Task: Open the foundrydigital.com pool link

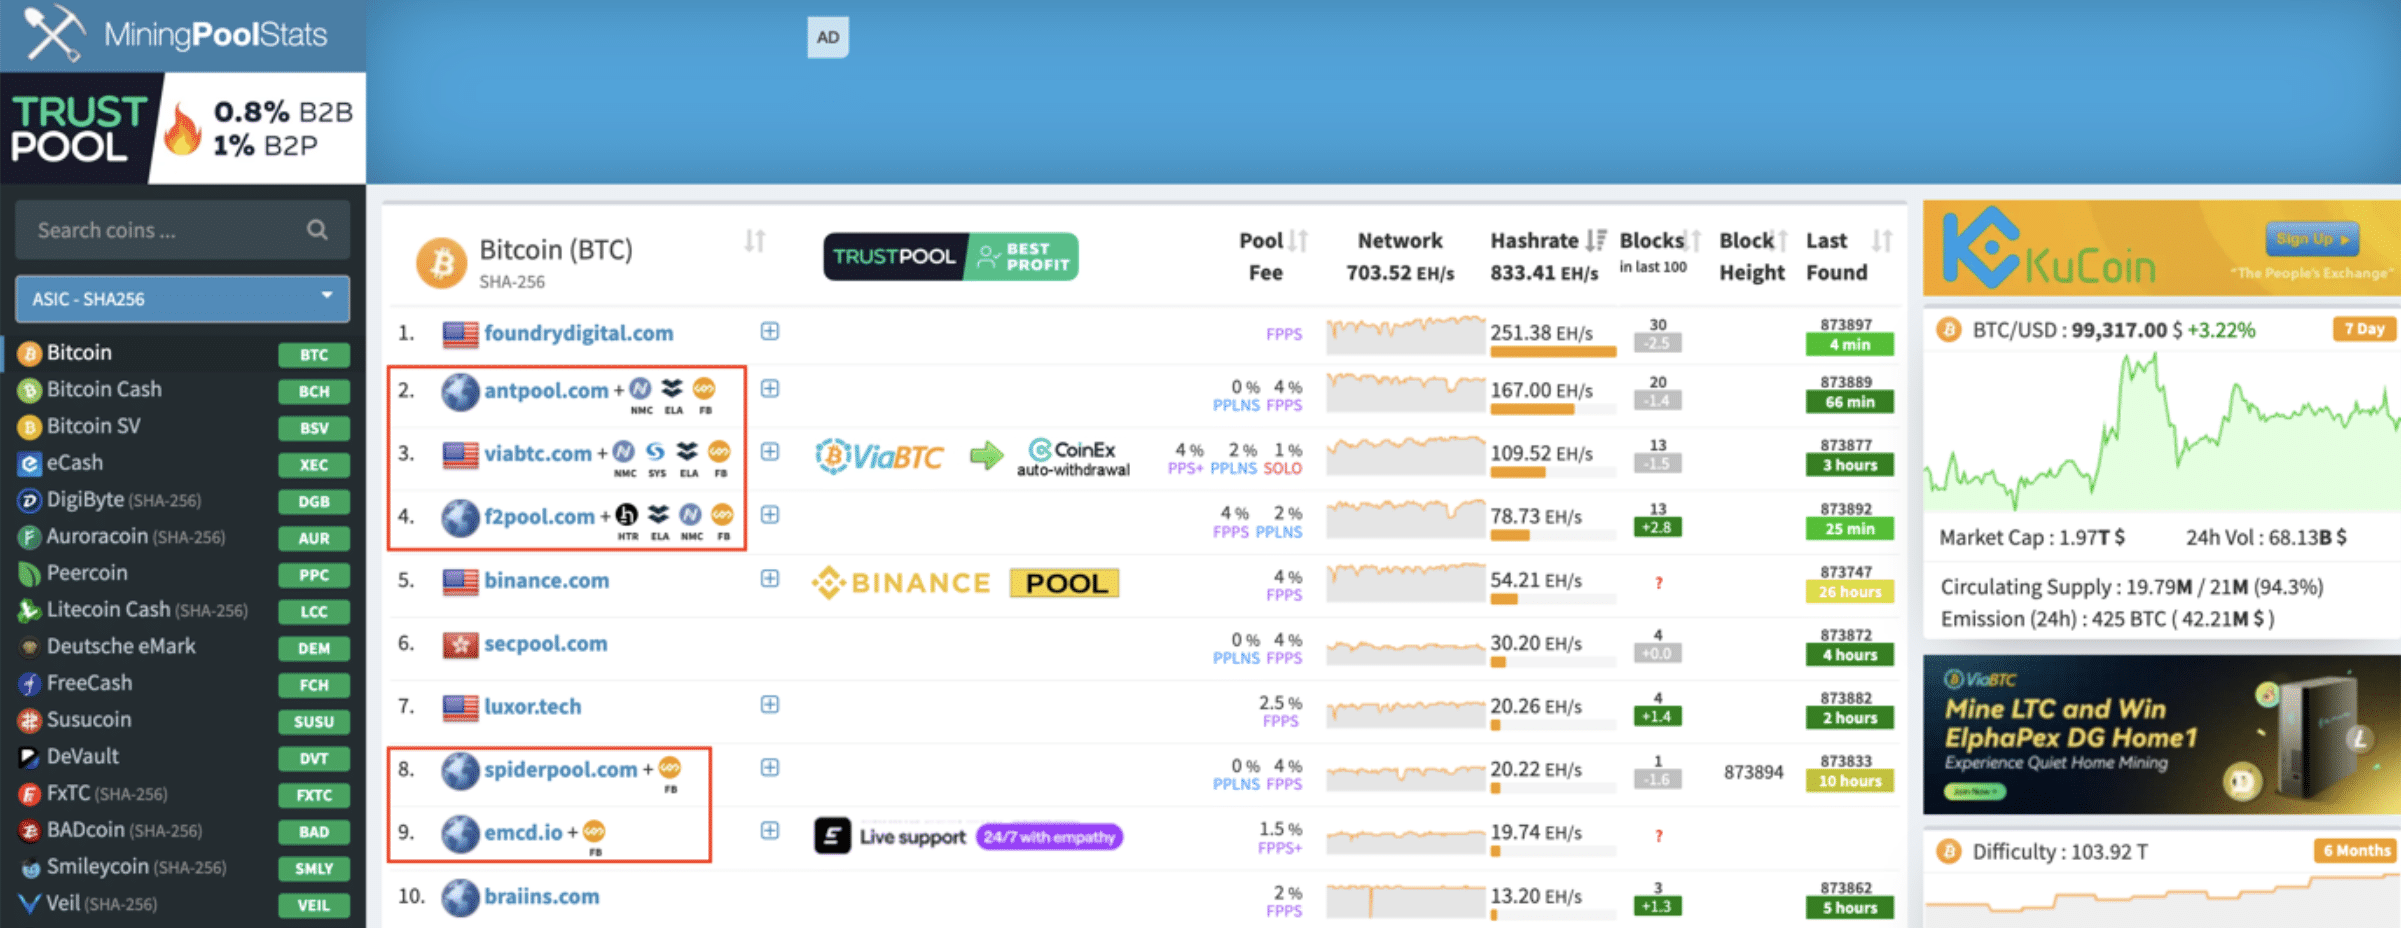Action: (578, 334)
